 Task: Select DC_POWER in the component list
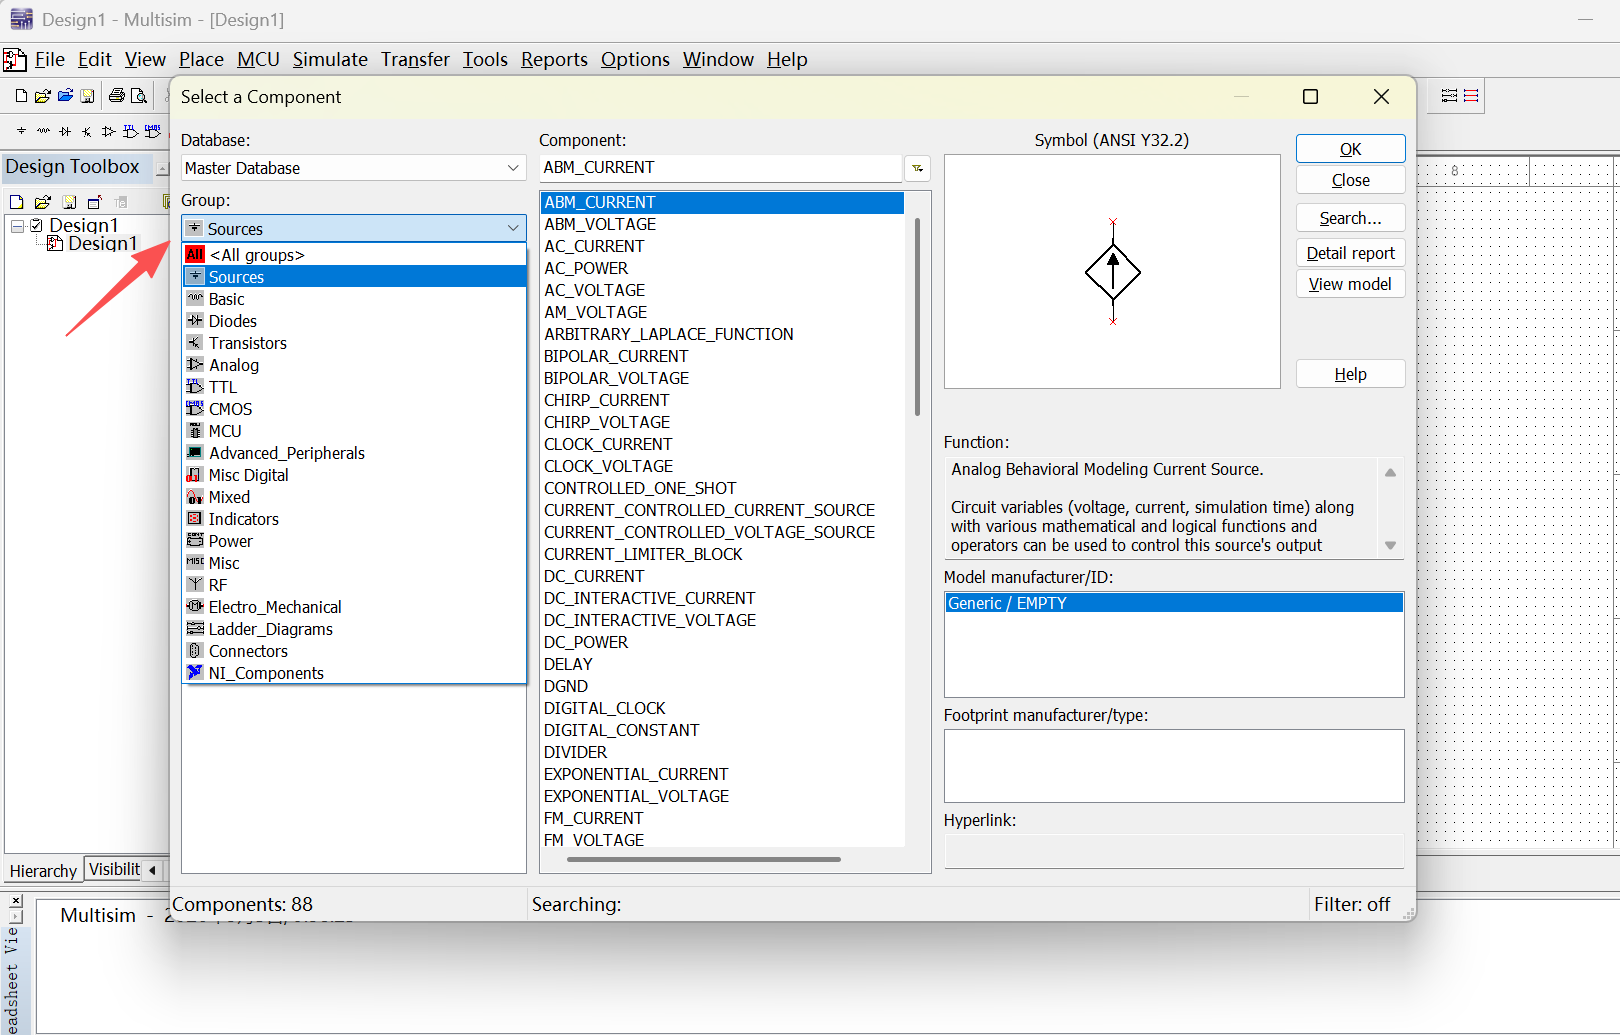point(586,642)
